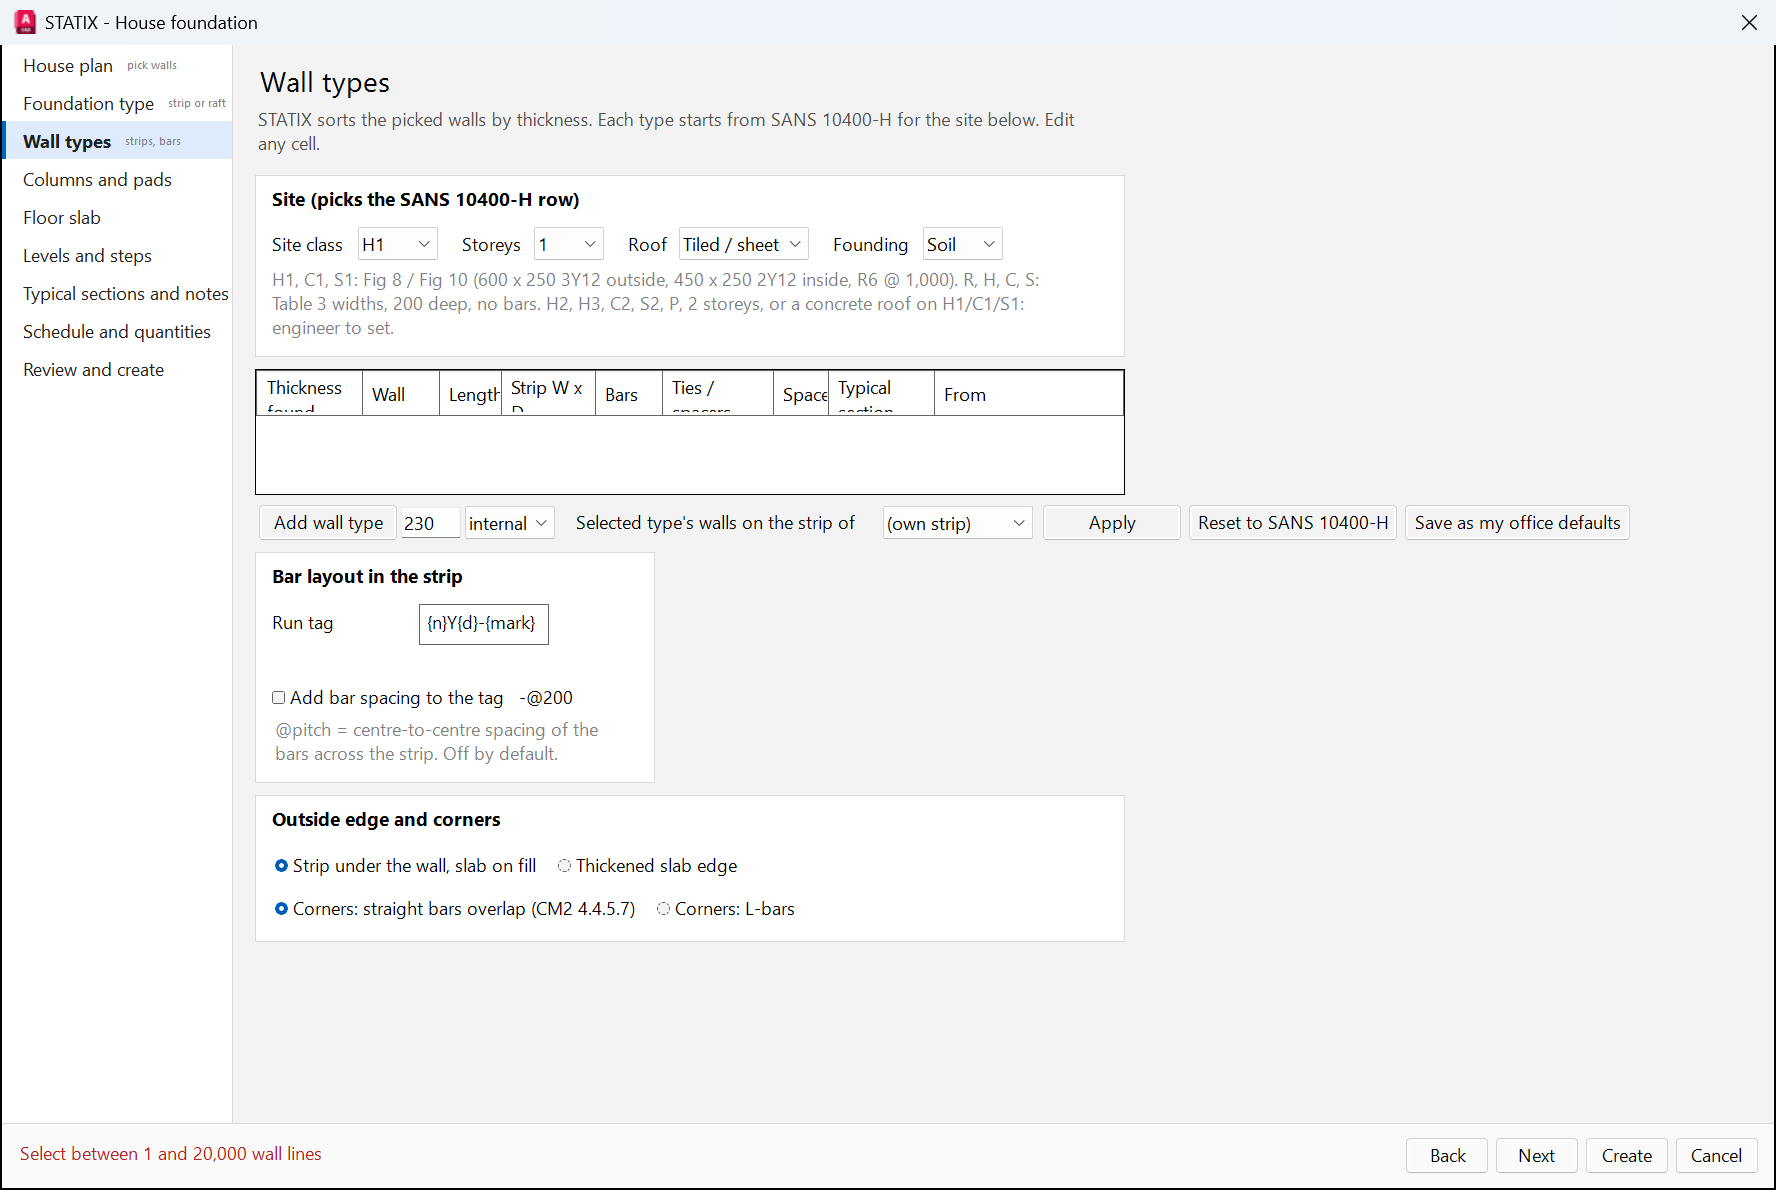
Task: Go to Typical sections and notes
Action: click(117, 293)
